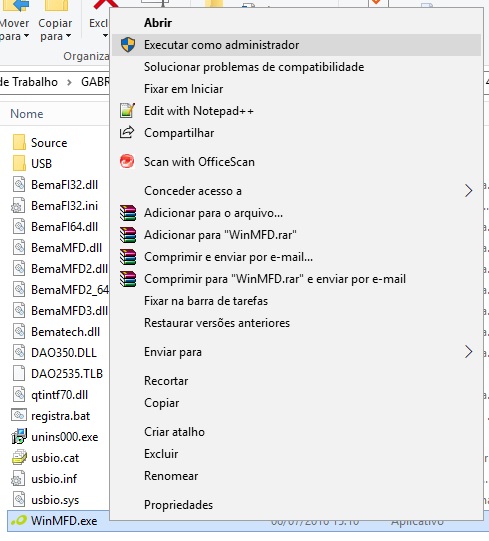
Task: Click the USB folder icon
Action: [x=19, y=163]
